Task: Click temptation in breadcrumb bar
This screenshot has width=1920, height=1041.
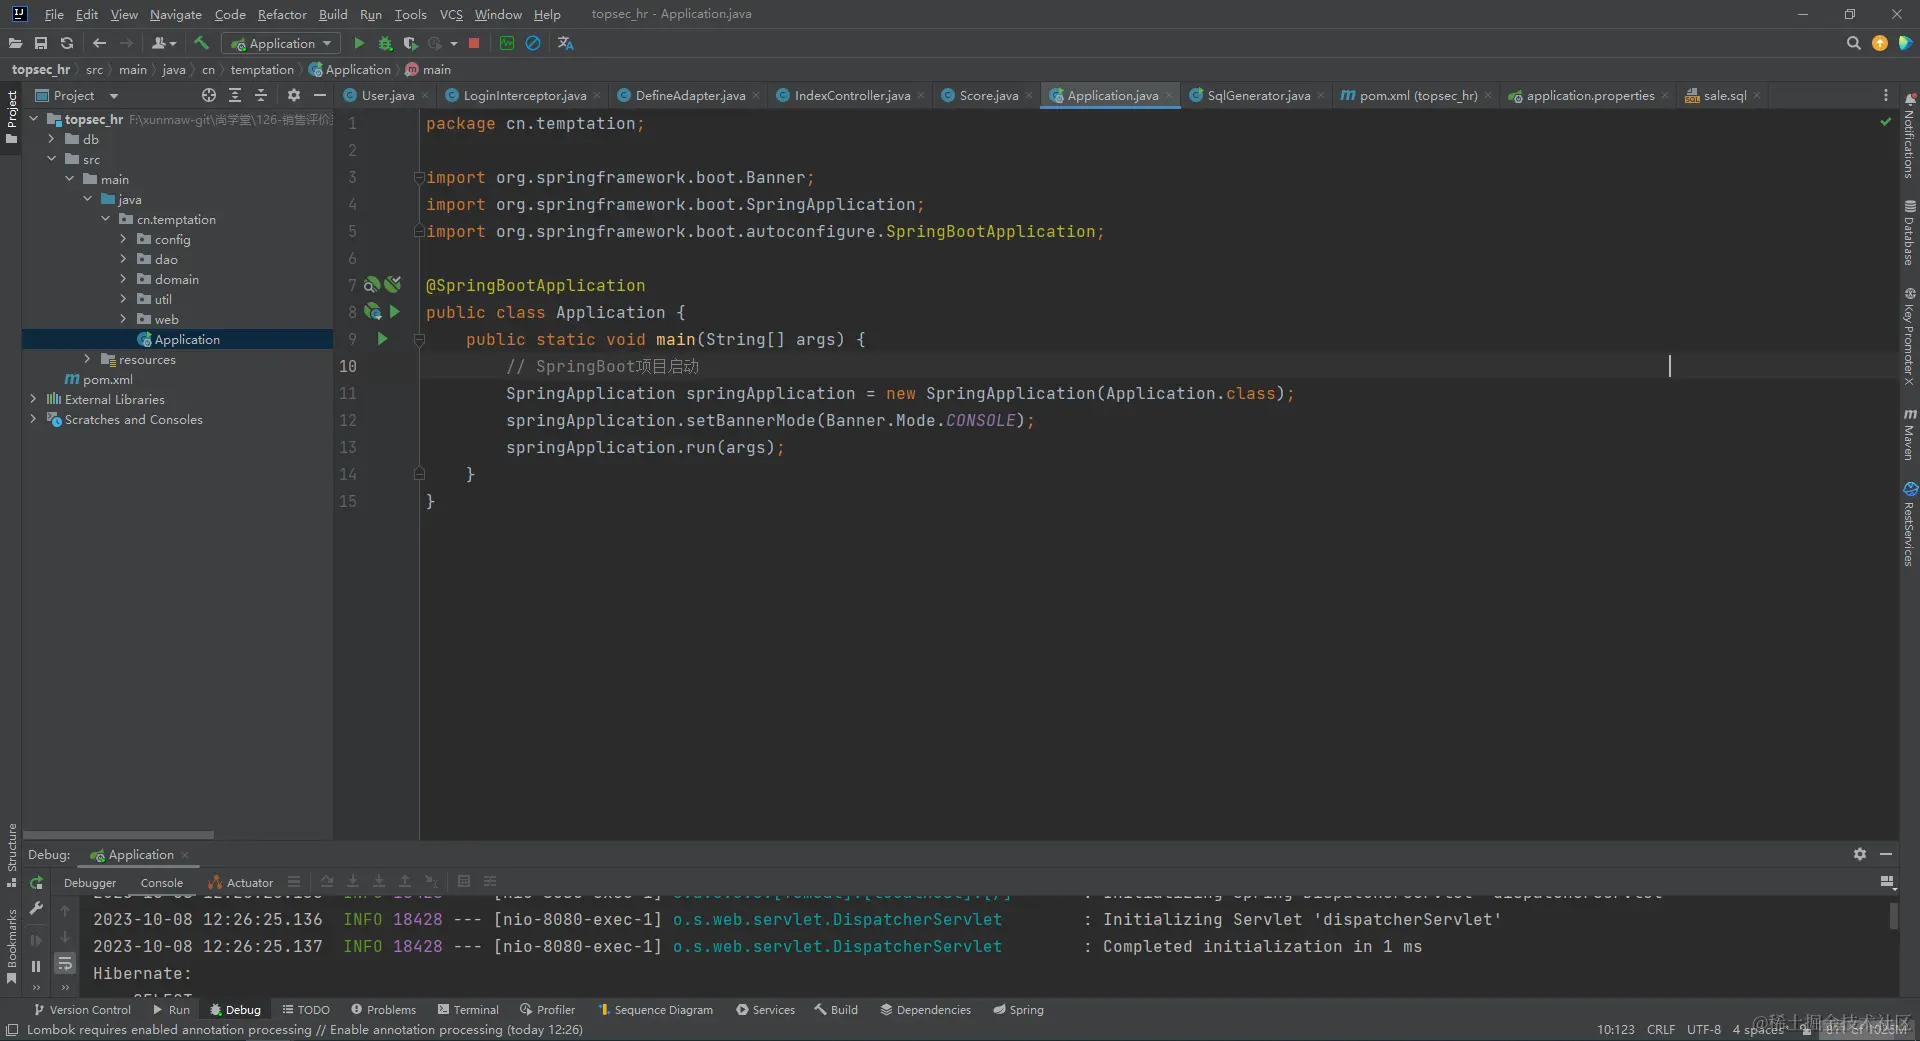Action: pos(262,69)
